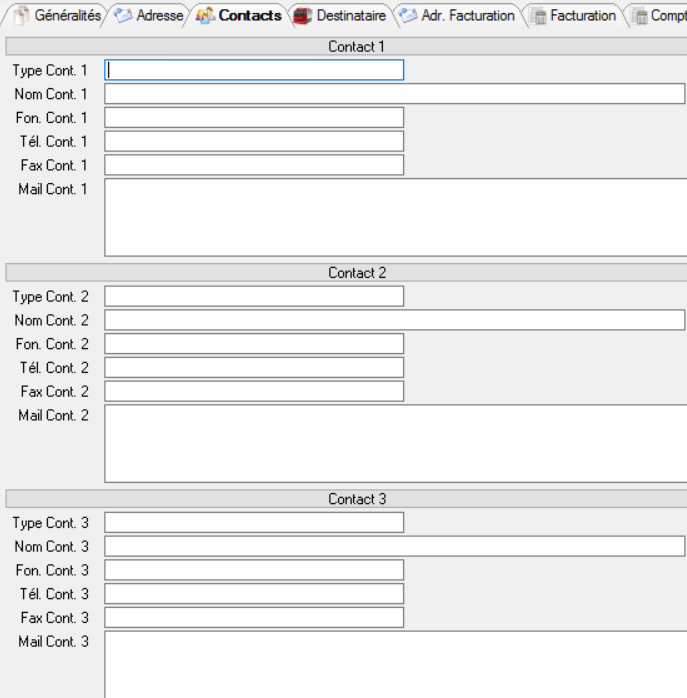The width and height of the screenshot is (687, 698).
Task: Open the Généralités tab
Action: point(67,16)
